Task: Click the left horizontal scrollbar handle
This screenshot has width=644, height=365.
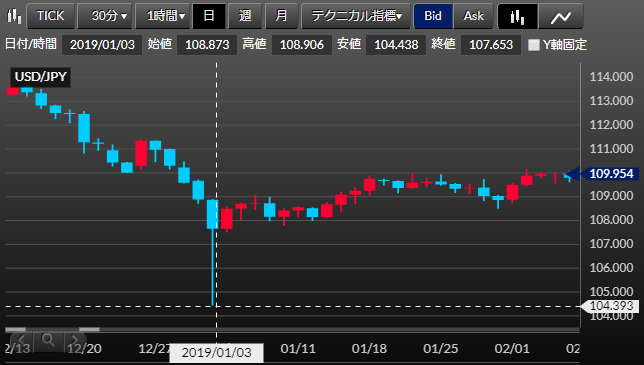Action: (16, 329)
